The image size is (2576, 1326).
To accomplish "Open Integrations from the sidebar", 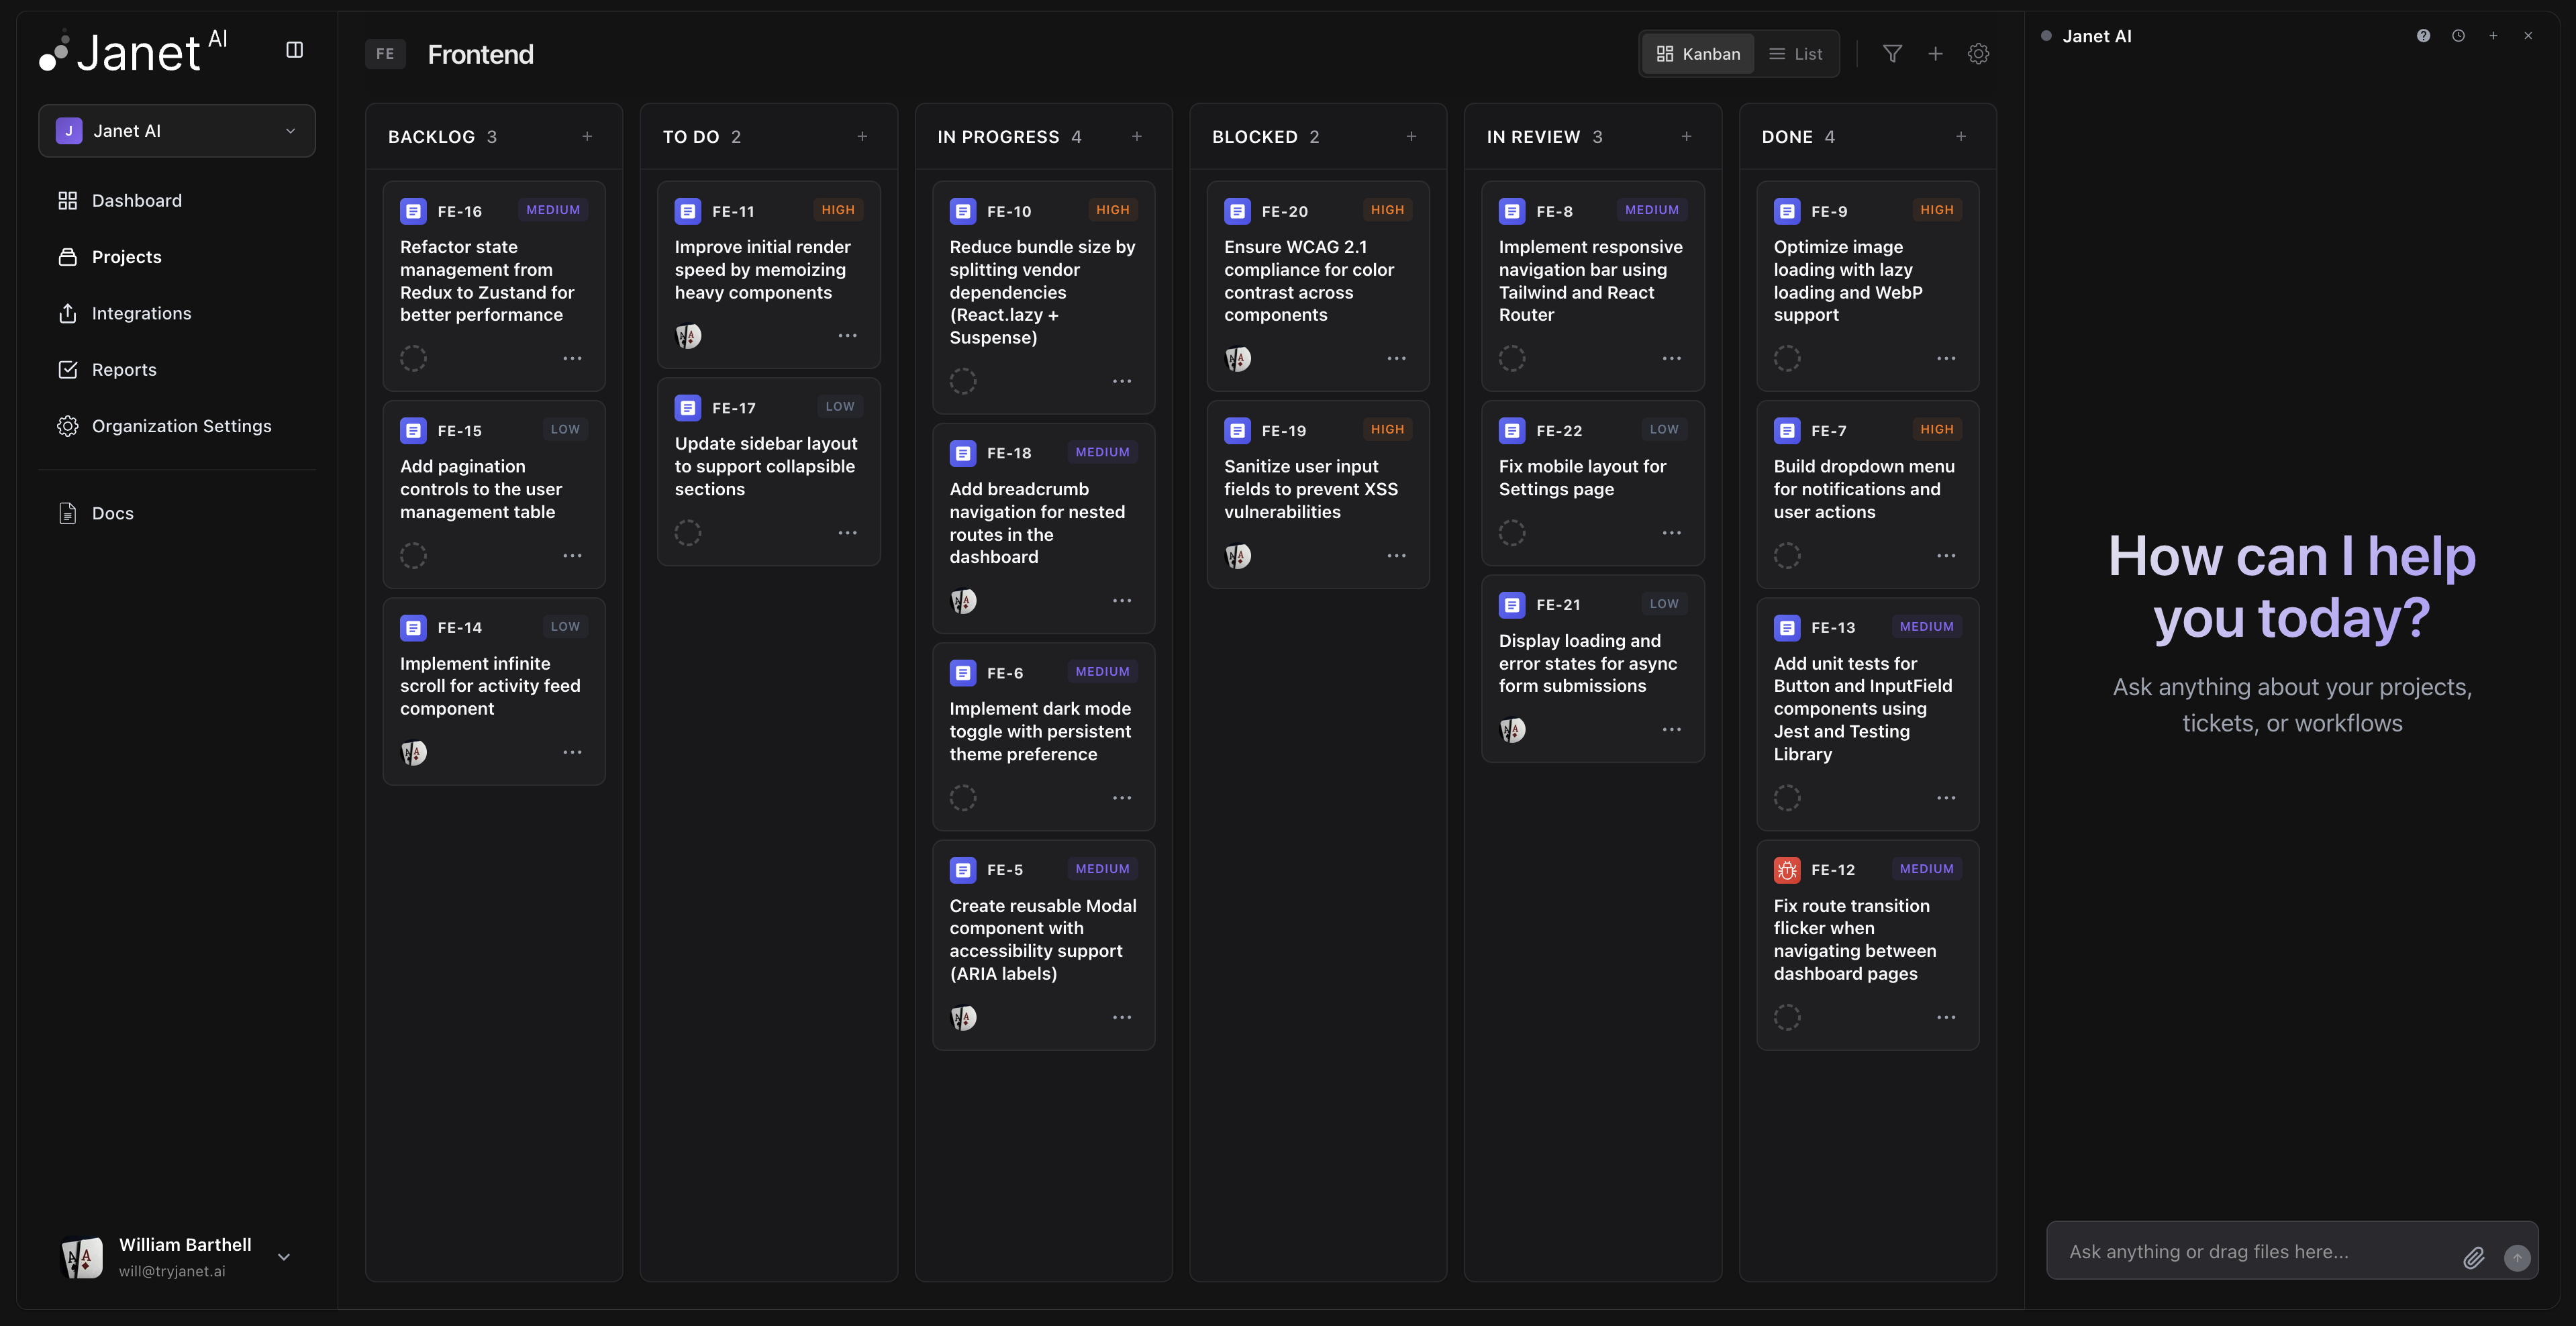I will pyautogui.click(x=141, y=312).
